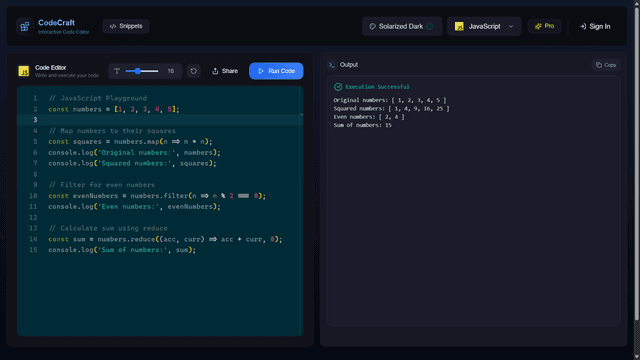Click the 'Interactive Code Editor' subtitle
Screen dimensions: 640x360
point(64,32)
